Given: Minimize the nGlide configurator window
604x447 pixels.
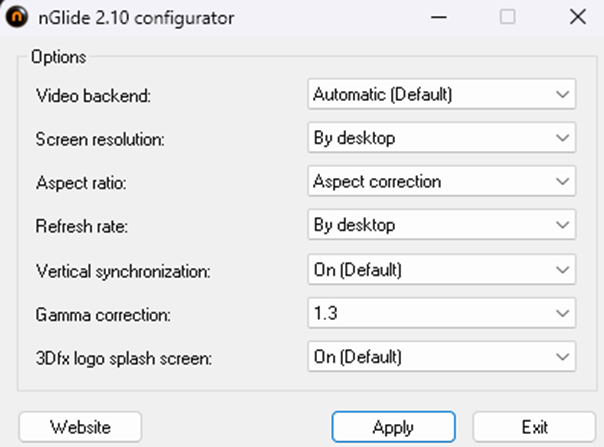Looking at the screenshot, I should 437,17.
